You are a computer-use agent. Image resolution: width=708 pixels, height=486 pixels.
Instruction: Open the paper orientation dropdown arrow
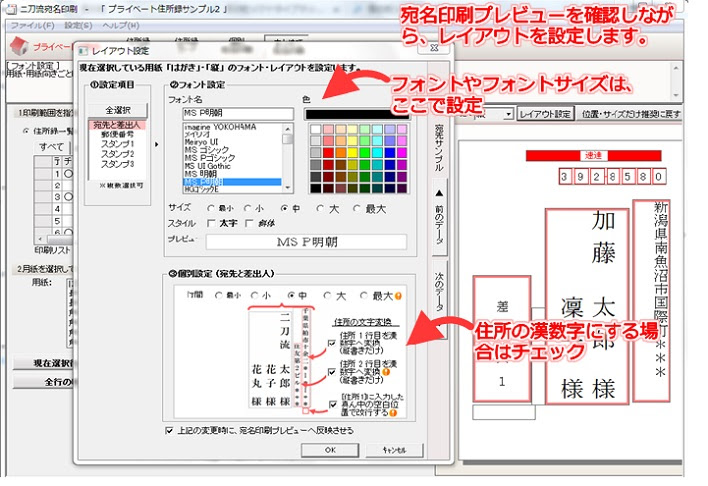click(x=508, y=114)
